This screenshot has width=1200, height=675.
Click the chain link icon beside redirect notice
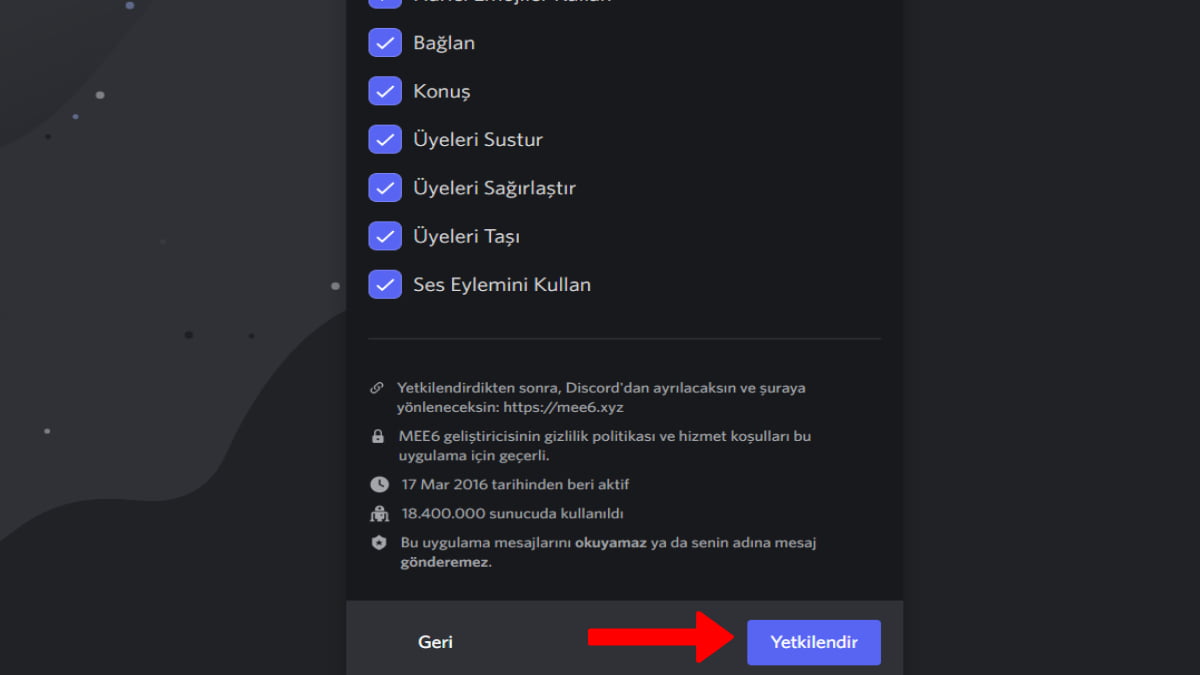point(377,388)
